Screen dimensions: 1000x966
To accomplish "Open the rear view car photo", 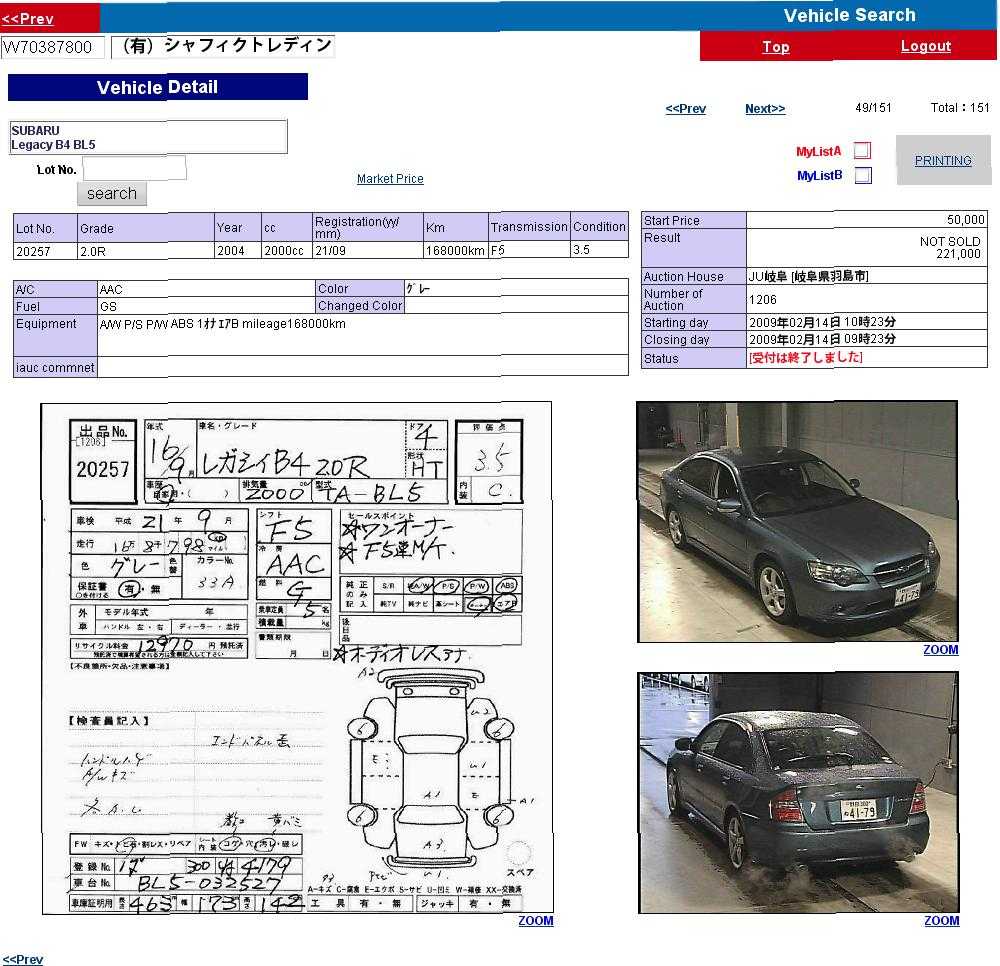I will (x=798, y=793).
